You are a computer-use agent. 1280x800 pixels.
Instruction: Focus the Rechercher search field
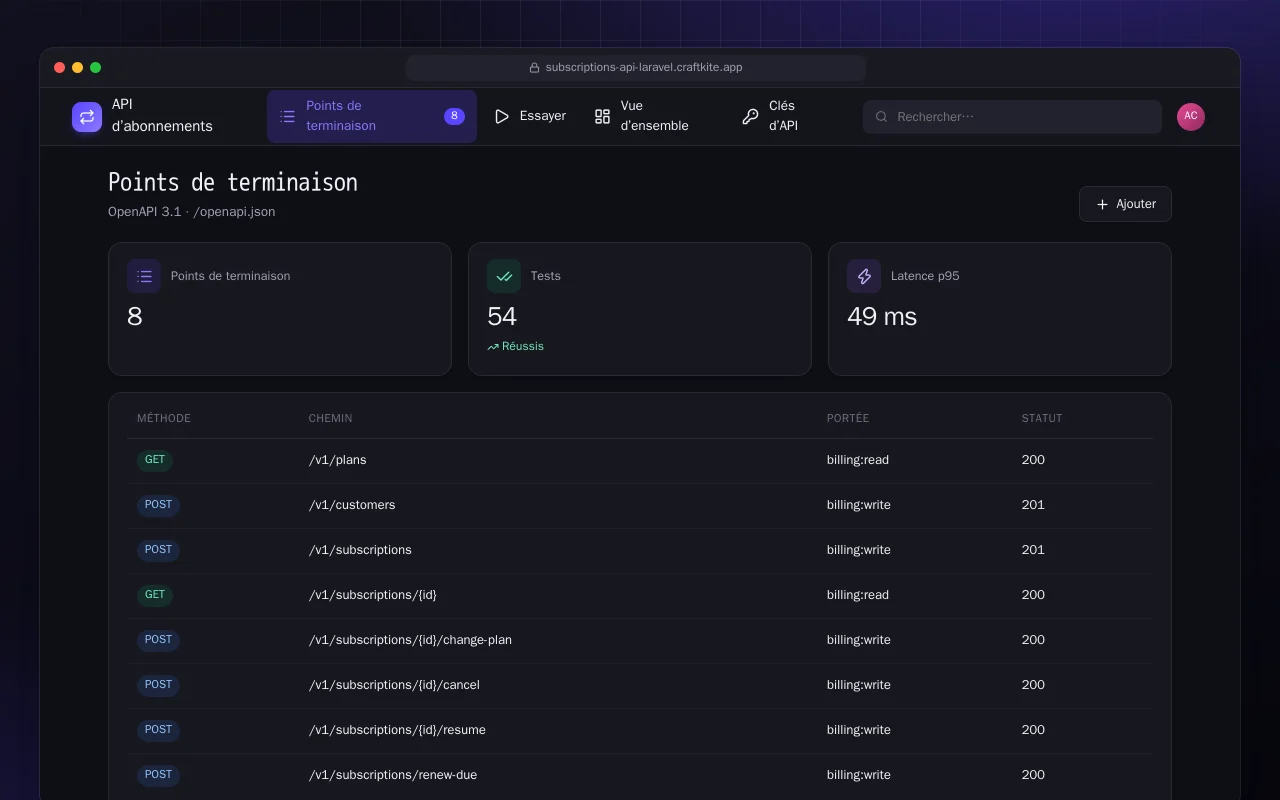point(1012,117)
